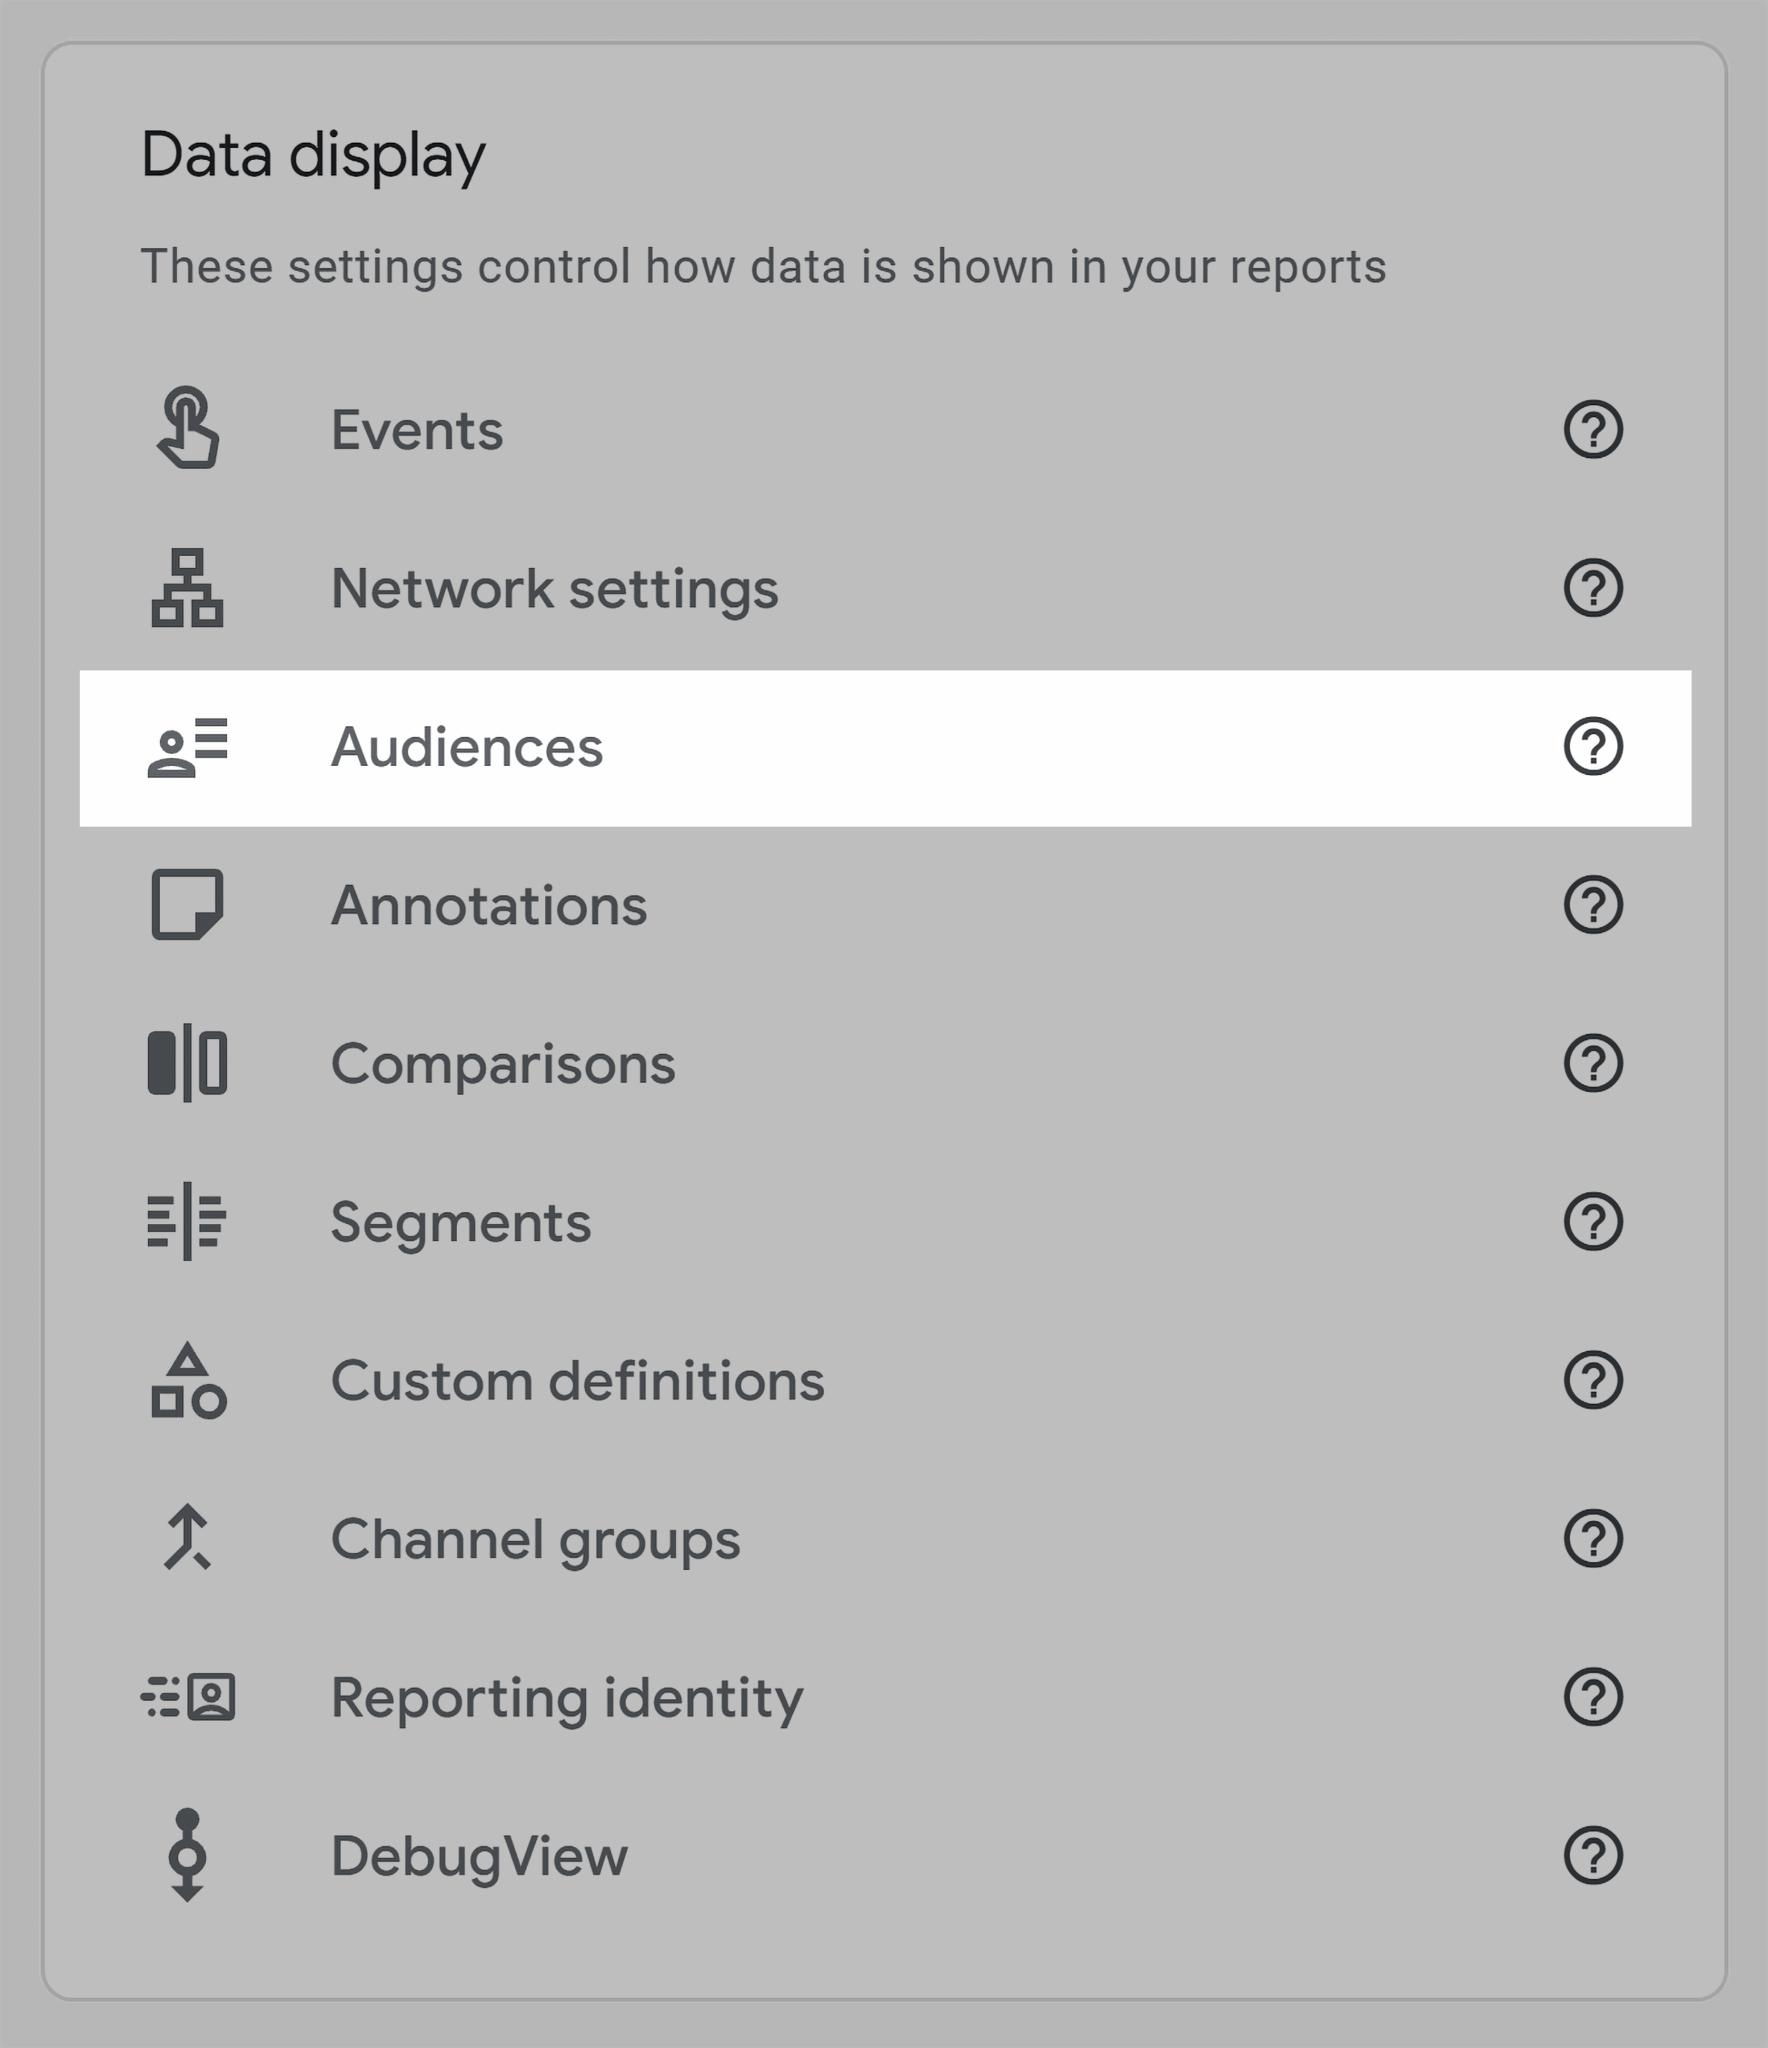The image size is (1768, 2048).
Task: Open help for Channel groups
Action: coord(1593,1538)
